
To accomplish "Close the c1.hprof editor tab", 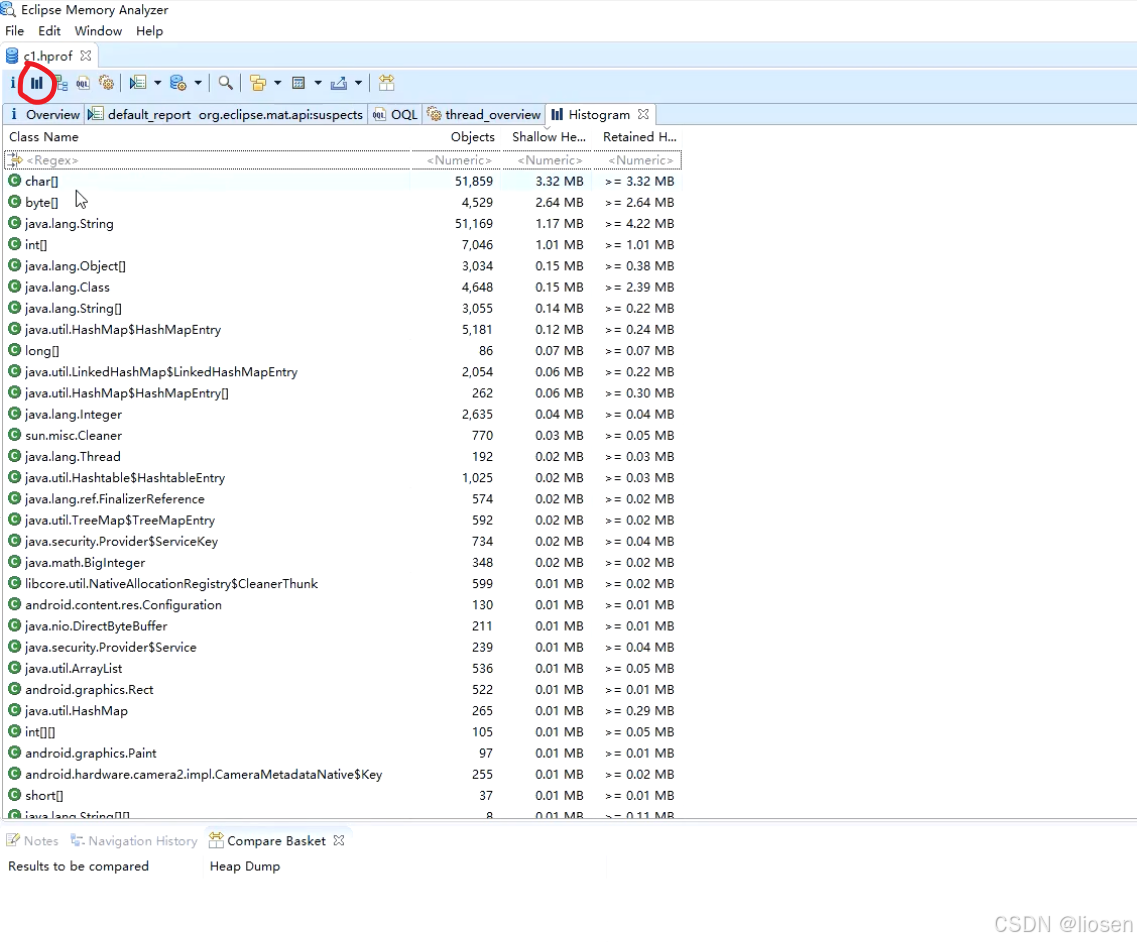I will pos(86,56).
